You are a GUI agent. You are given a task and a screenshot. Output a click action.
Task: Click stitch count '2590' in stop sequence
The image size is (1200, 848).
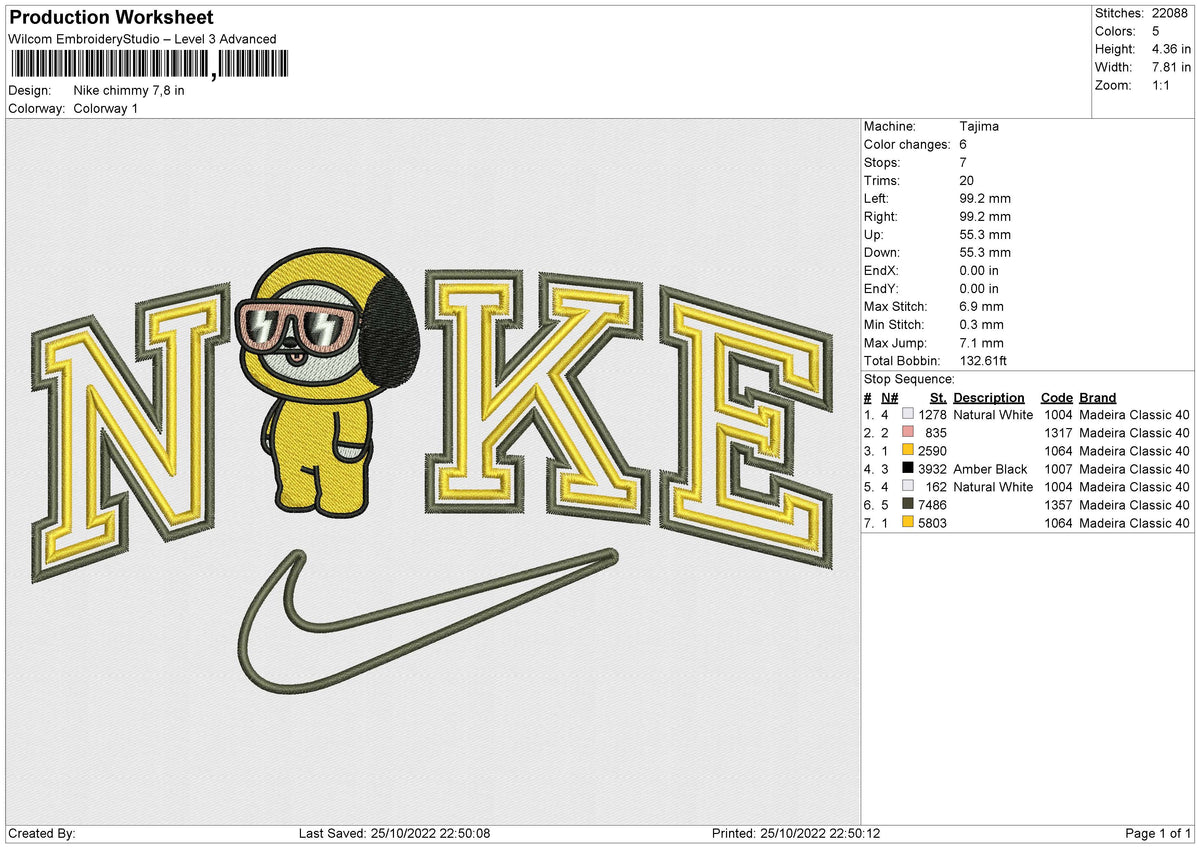point(932,451)
